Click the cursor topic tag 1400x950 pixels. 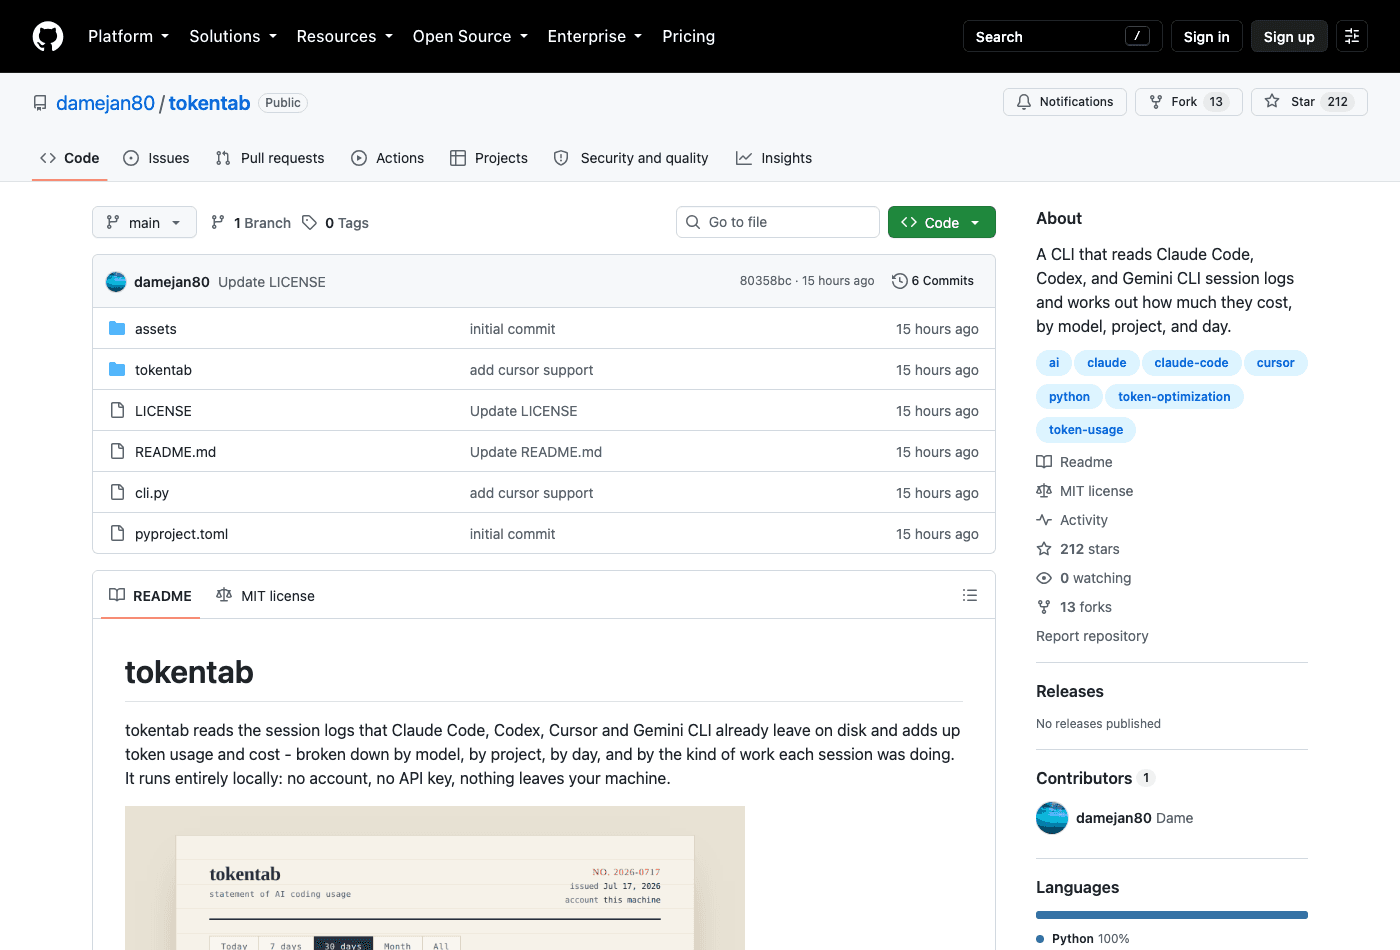click(x=1276, y=363)
